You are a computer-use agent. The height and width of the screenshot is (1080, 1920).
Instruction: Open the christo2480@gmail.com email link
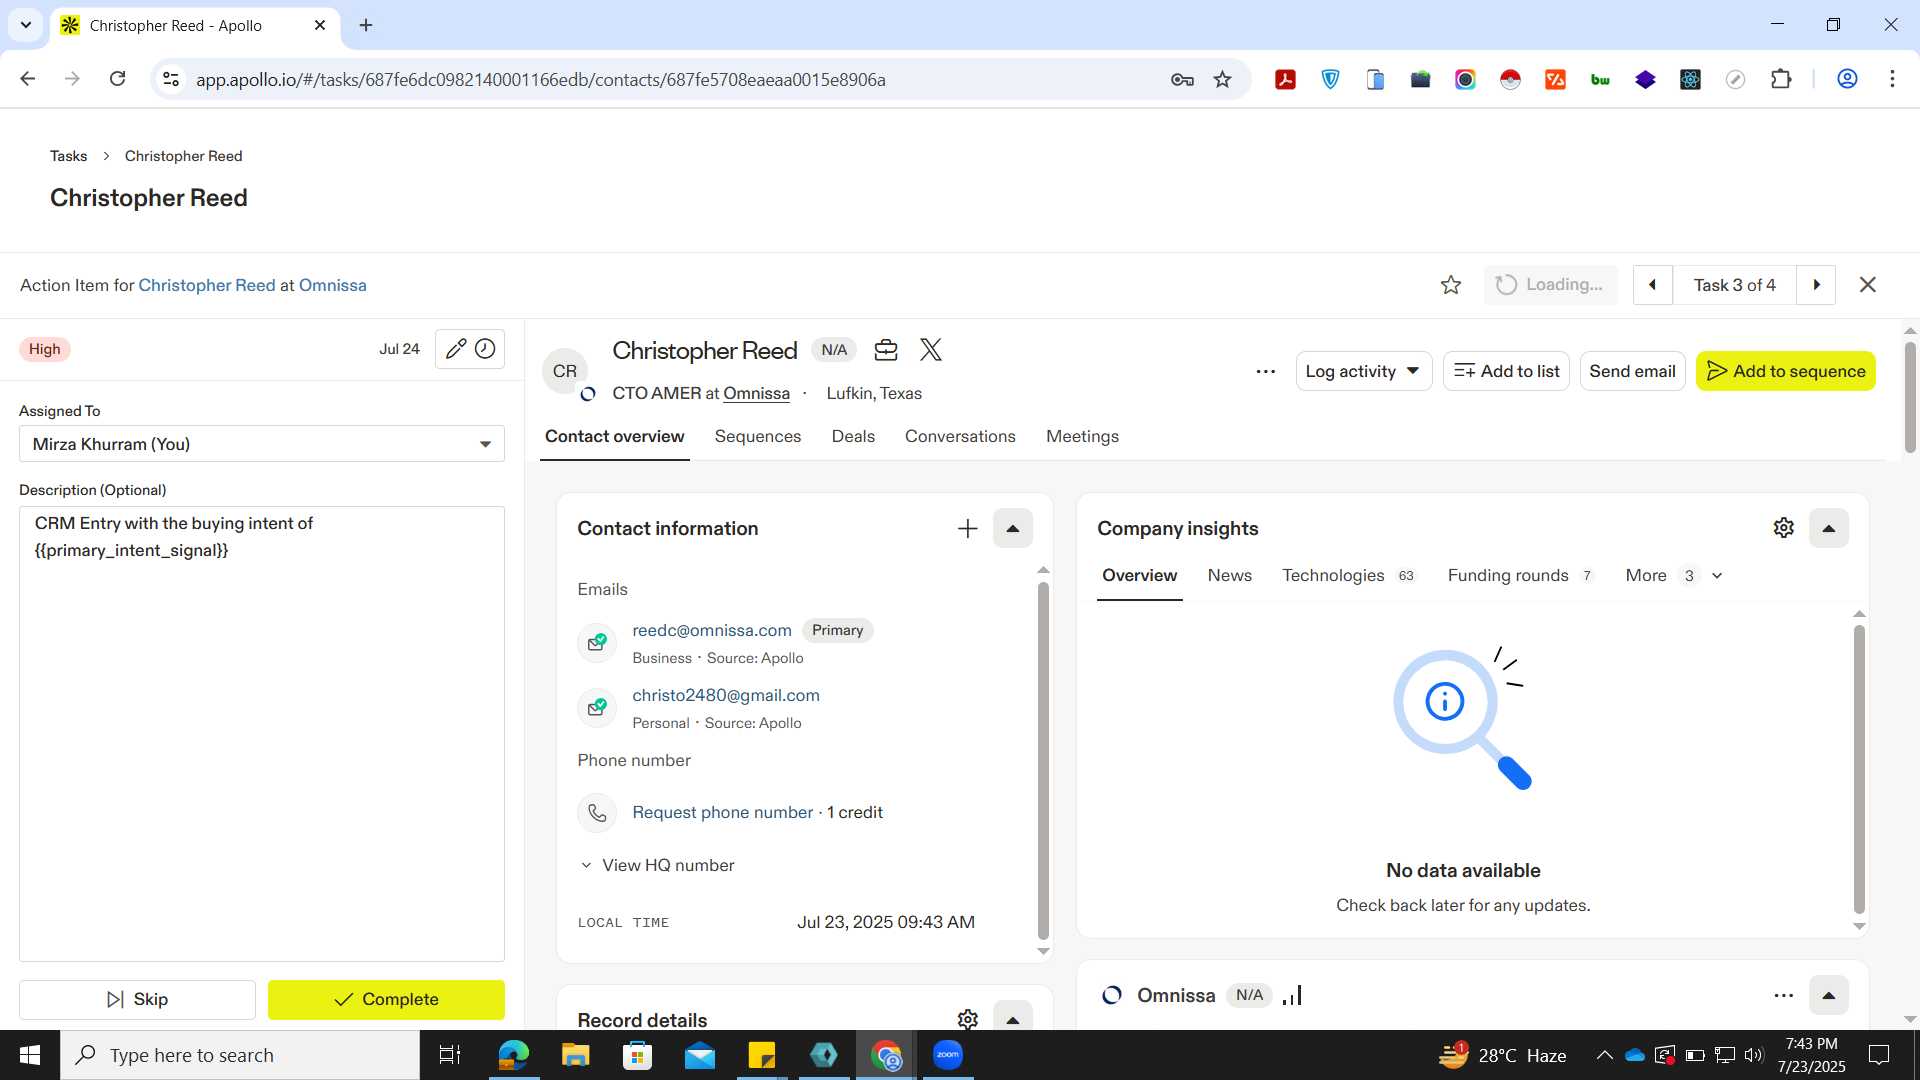[x=725, y=696]
